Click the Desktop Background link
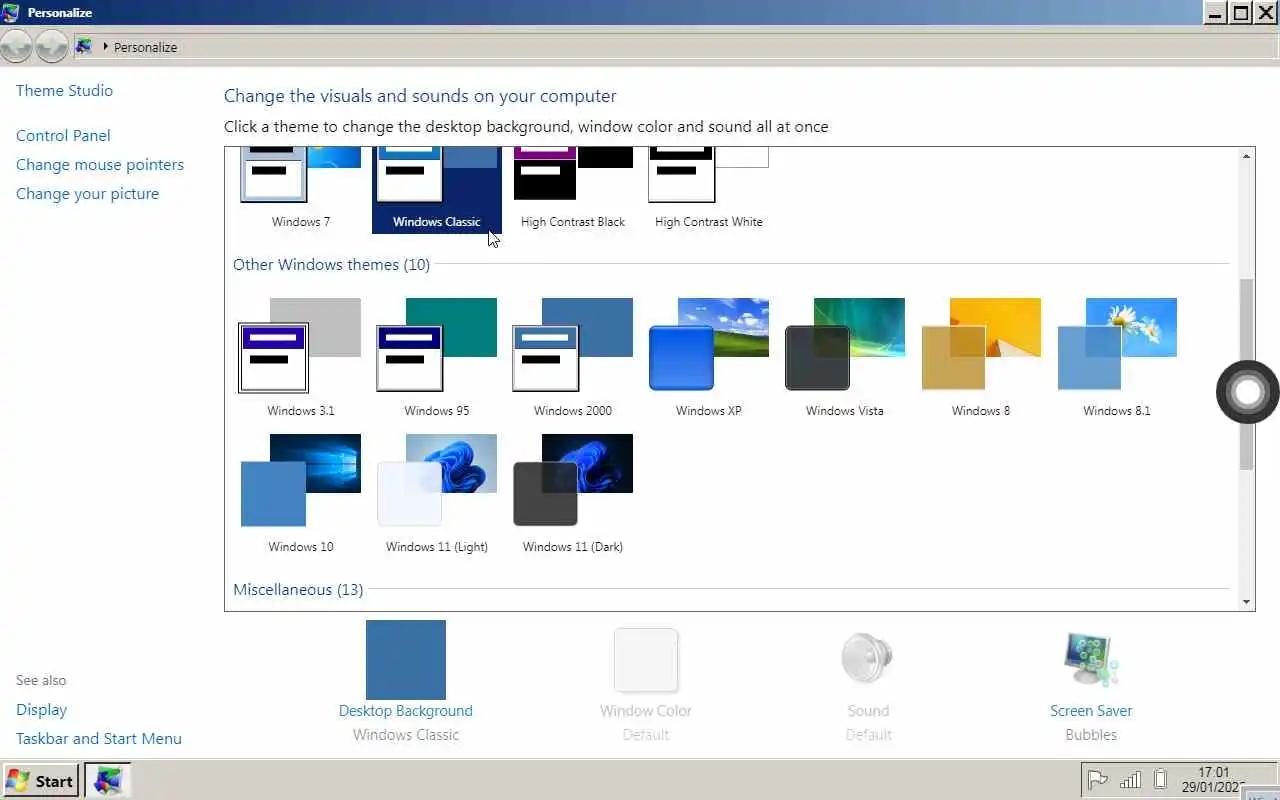The height and width of the screenshot is (800, 1280). [406, 711]
